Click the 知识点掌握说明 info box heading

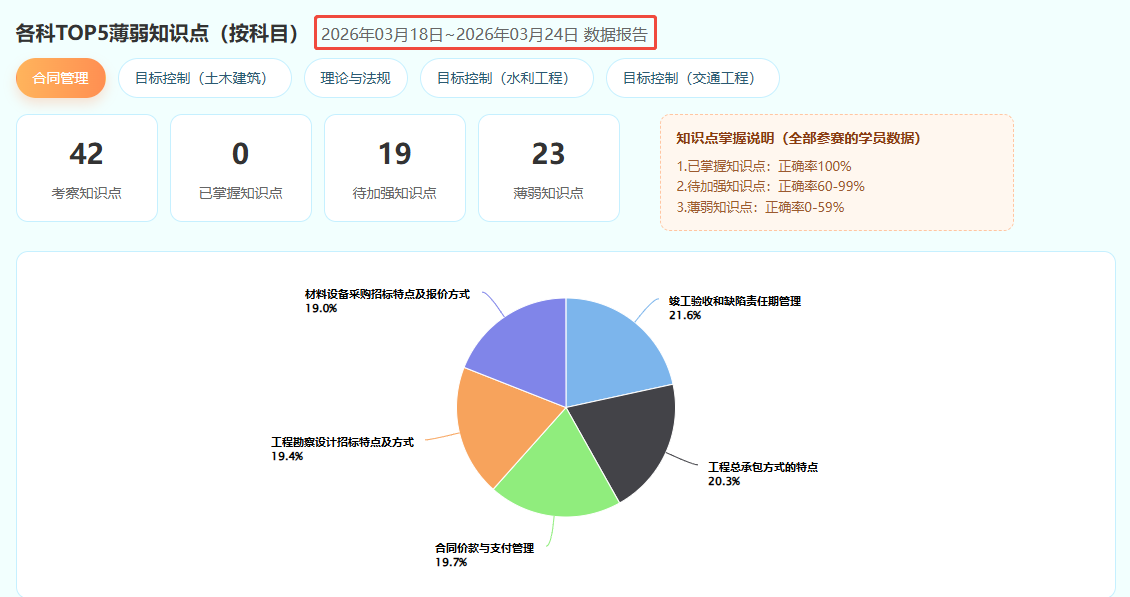click(798, 138)
